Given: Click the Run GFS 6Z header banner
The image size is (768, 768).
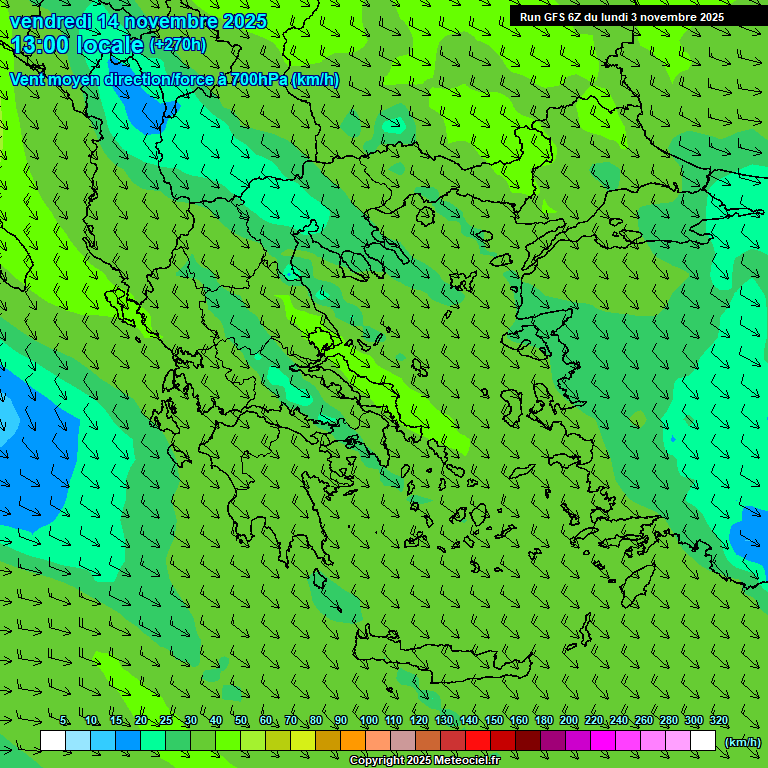Looking at the screenshot, I should tap(621, 17).
